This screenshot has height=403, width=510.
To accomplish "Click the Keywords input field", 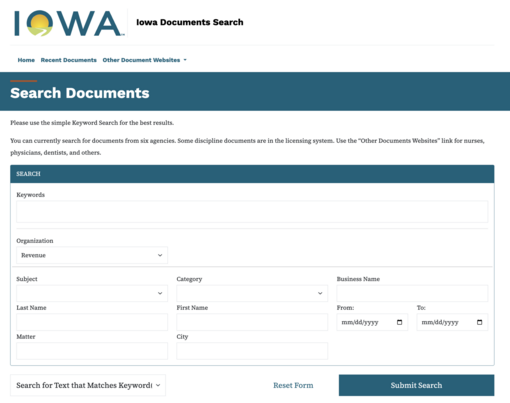I will click(252, 211).
